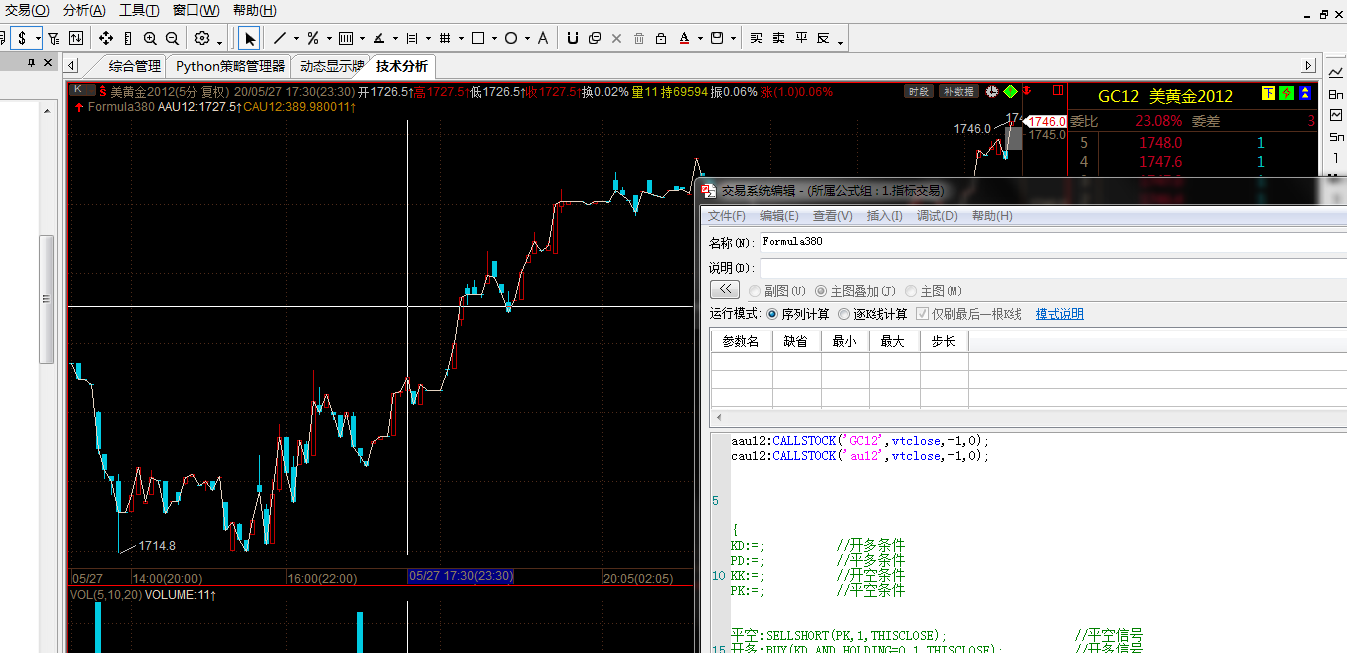Viewport: 1347px width, 653px height.
Task: Click the delete drawings trash icon
Action: coord(639,38)
